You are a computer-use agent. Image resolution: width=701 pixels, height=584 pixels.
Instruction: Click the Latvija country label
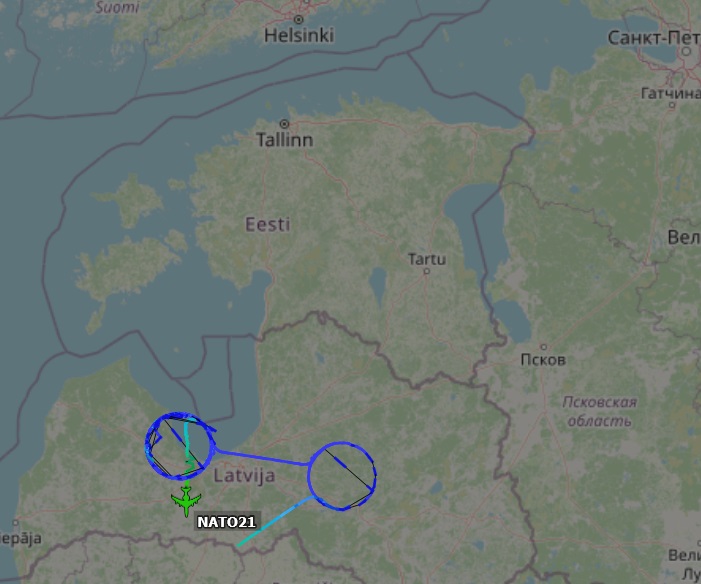point(244,475)
